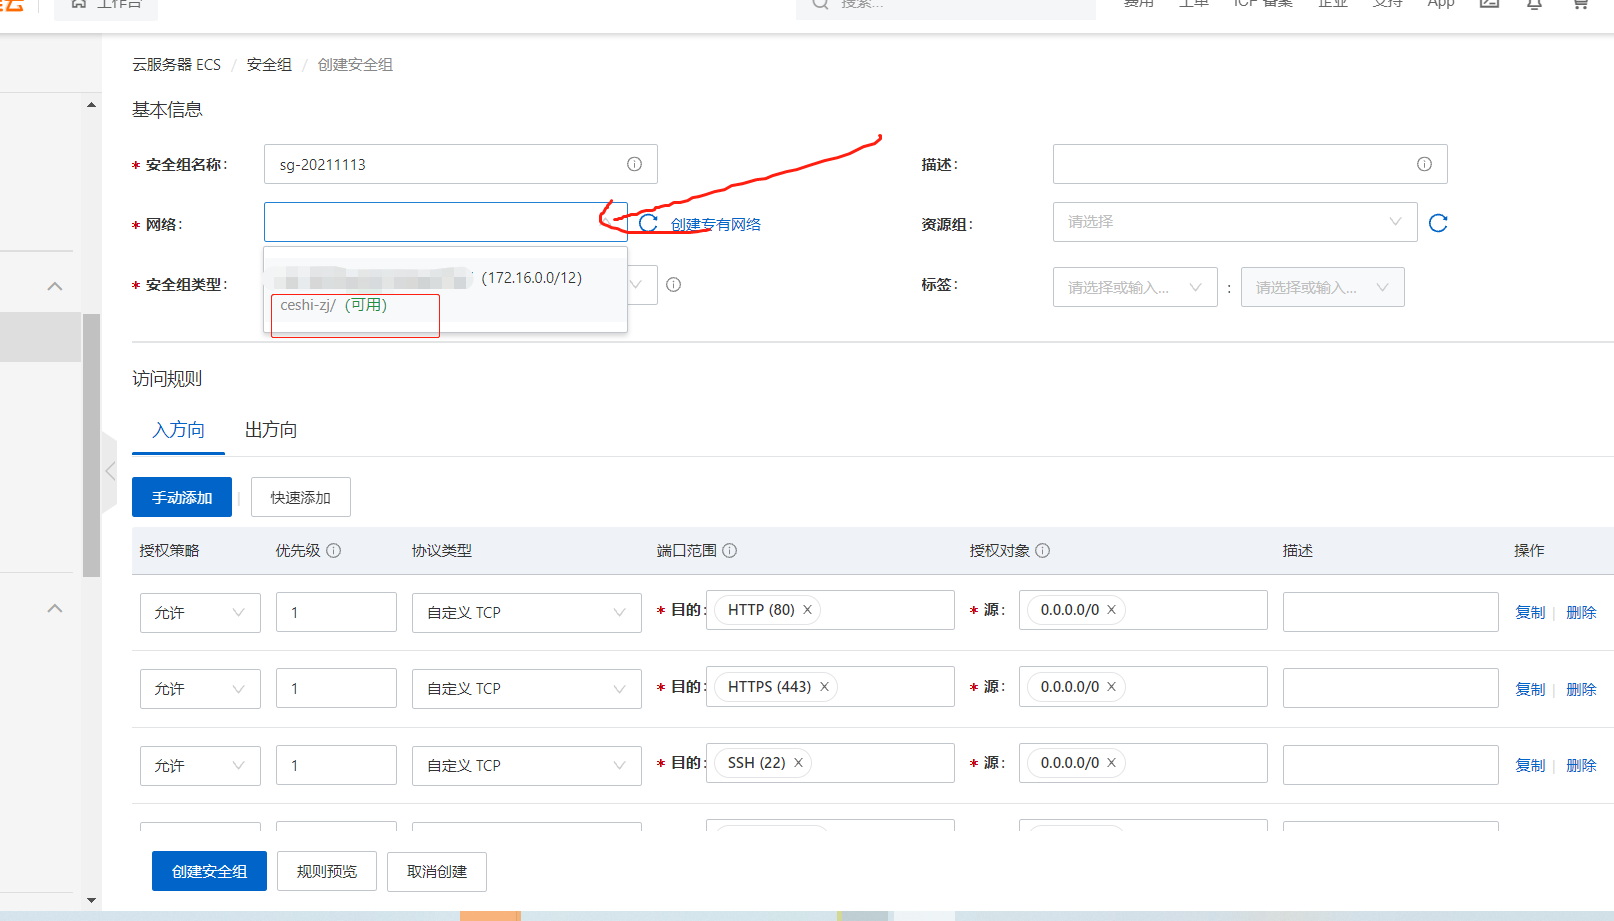Viewport: 1614px width, 921px height.
Task: Copy the SSH (22) rule with 复制
Action: 1530,766
